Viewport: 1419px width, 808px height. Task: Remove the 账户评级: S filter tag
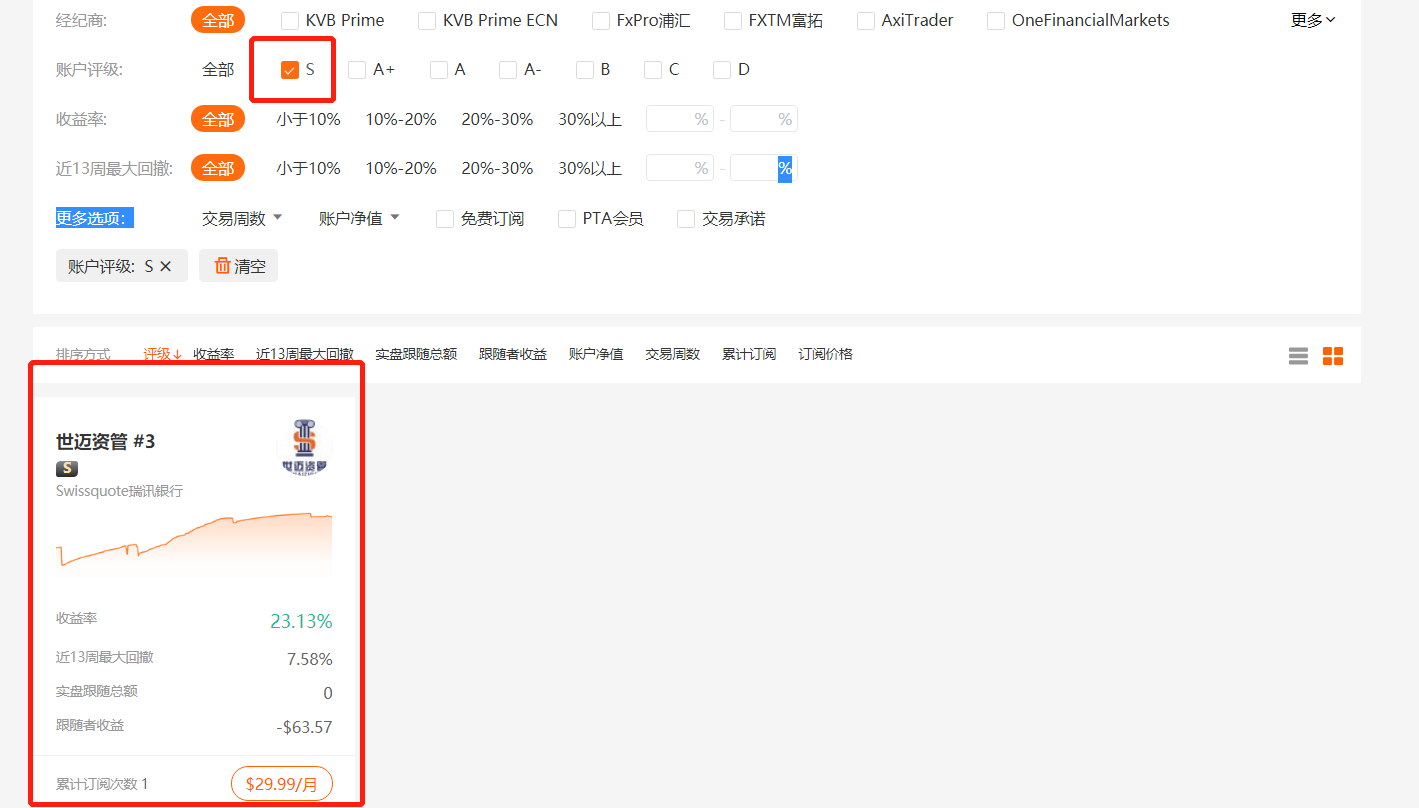[166, 266]
